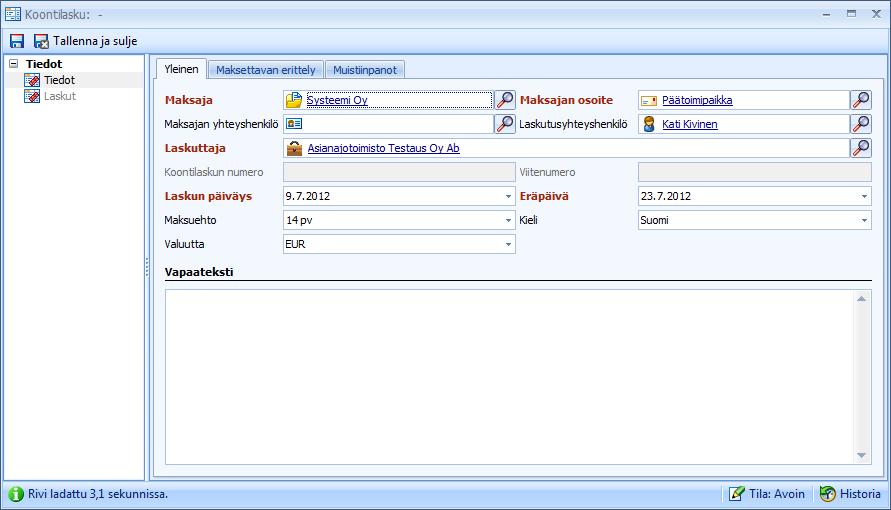Image resolution: width=891 pixels, height=510 pixels.
Task: Click the blue floppy disk save icon
Action: 17,41
